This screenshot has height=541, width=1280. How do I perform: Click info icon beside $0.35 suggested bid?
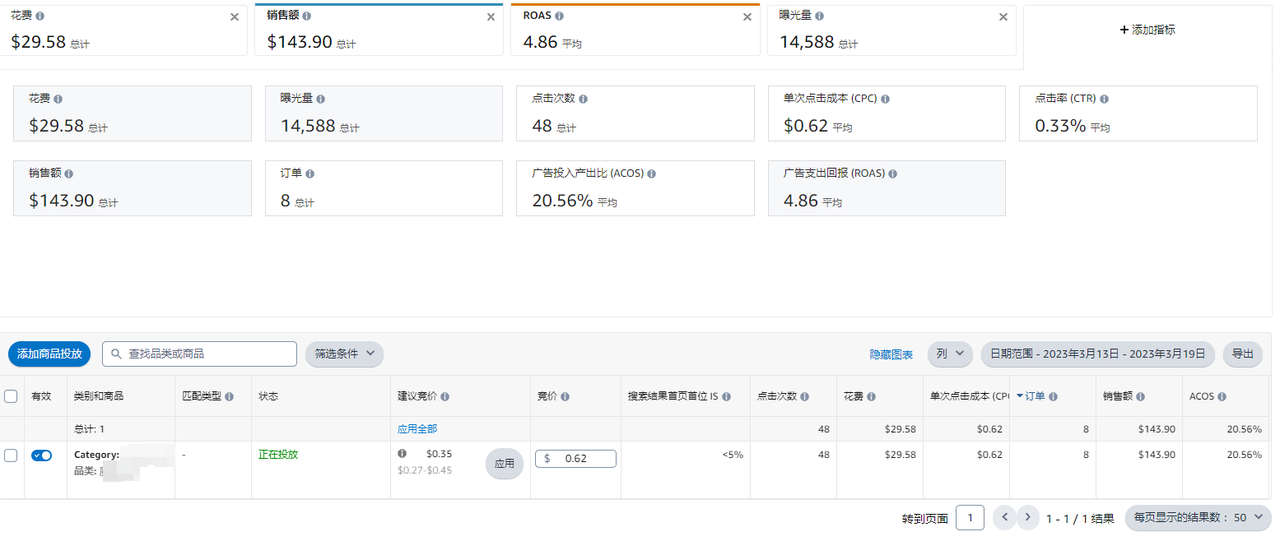pos(402,454)
